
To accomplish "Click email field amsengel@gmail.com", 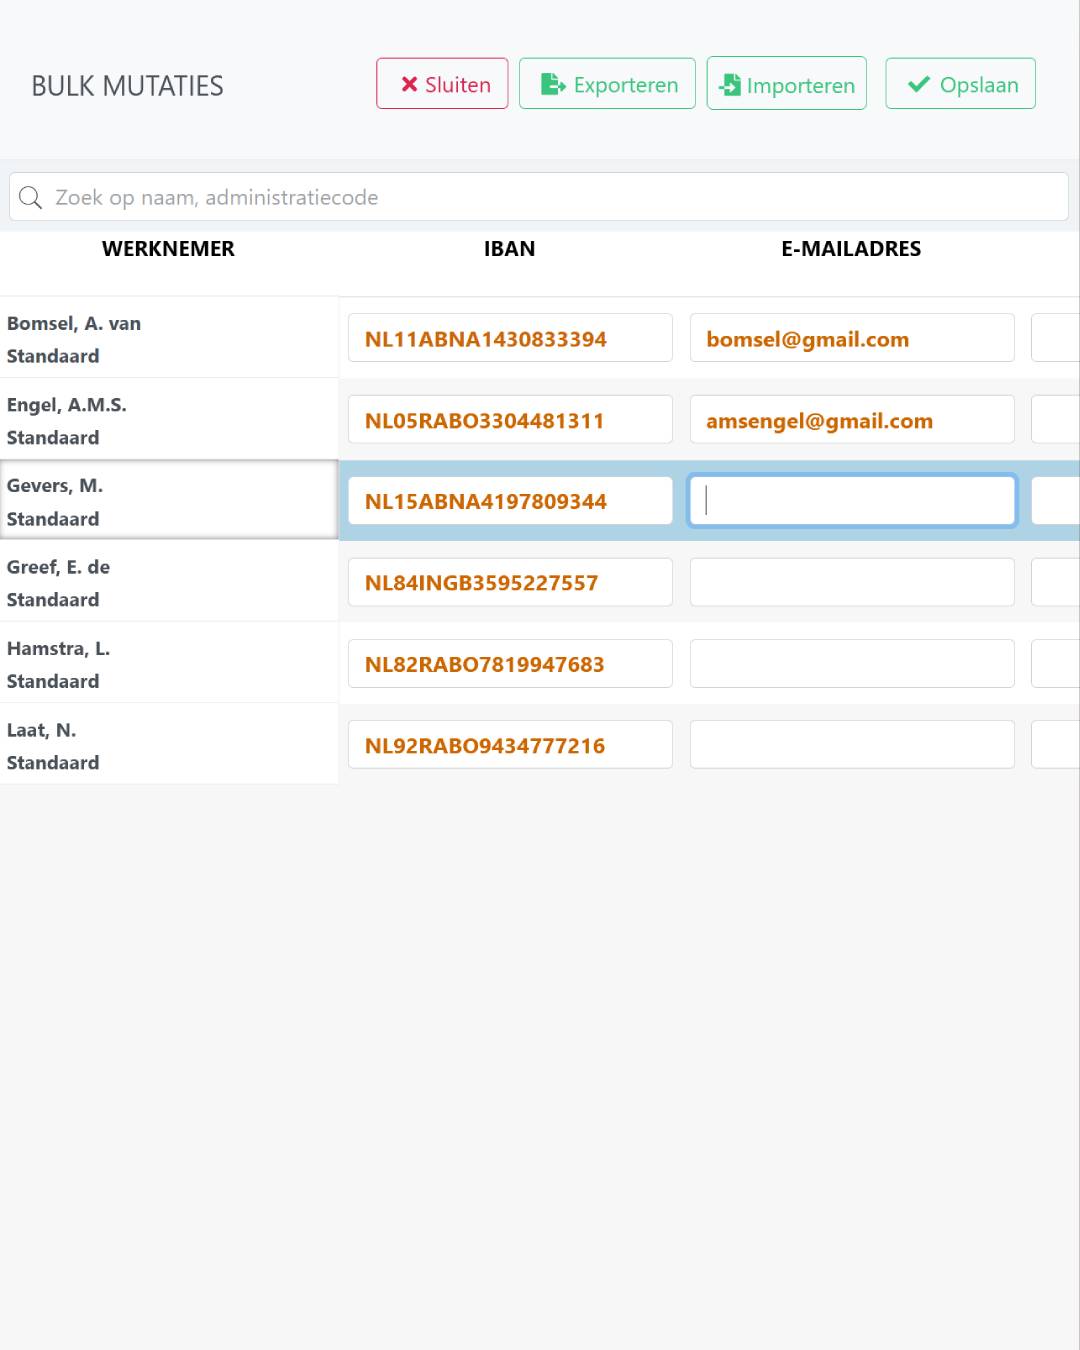I will (x=852, y=421).
